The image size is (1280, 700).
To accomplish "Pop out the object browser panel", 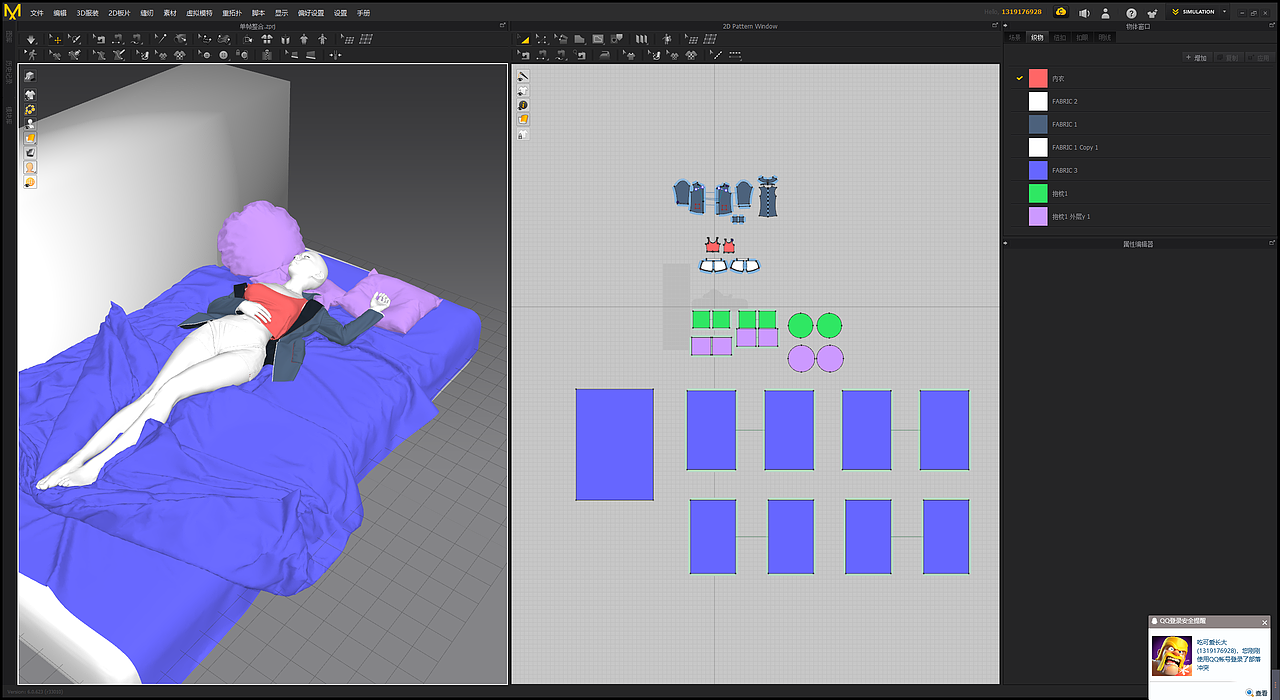I will coord(1273,26).
